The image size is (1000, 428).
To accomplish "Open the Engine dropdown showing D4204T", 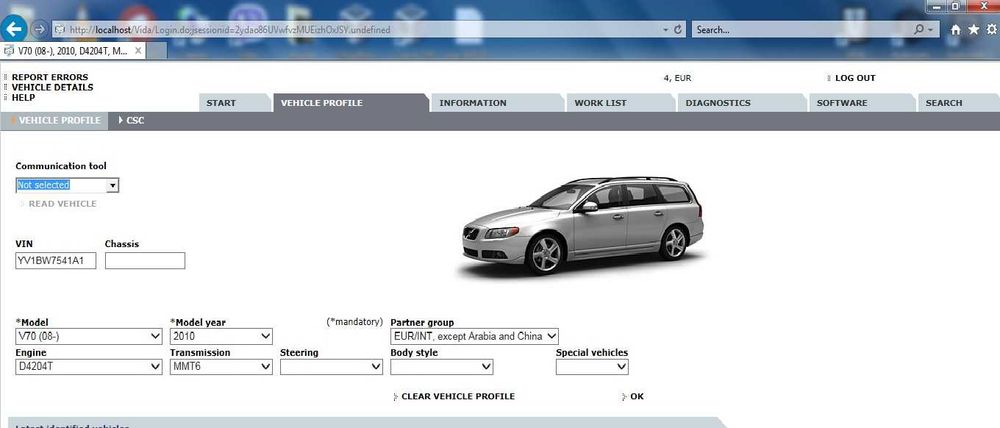I will (x=89, y=367).
